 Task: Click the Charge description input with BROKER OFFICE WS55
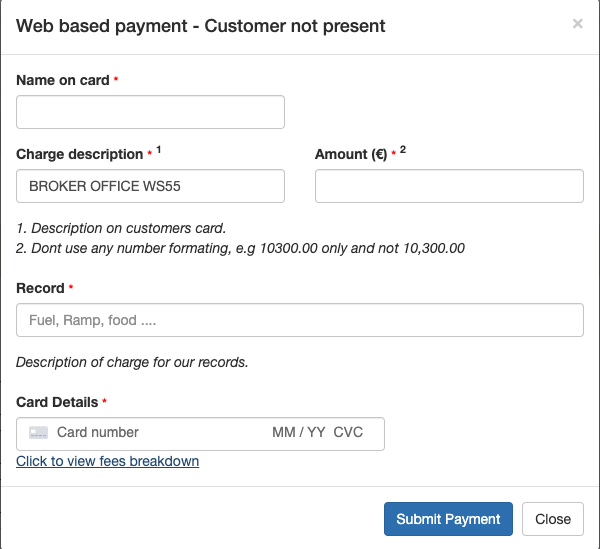click(x=150, y=186)
